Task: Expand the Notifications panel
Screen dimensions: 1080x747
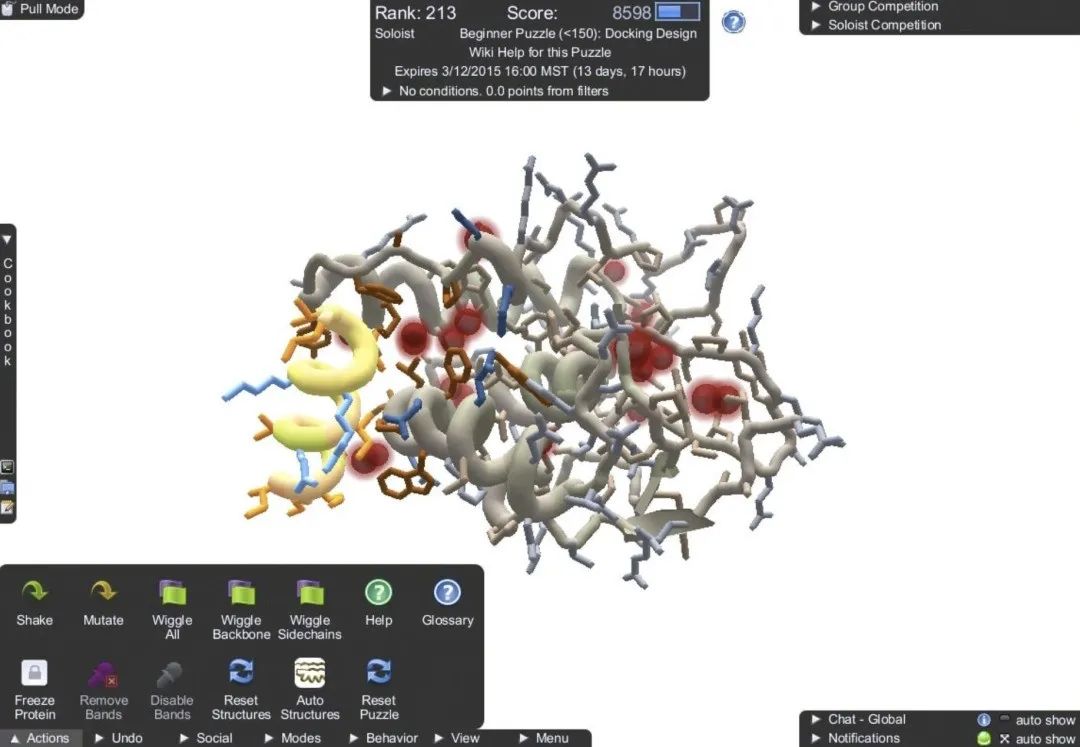Action: click(x=816, y=739)
